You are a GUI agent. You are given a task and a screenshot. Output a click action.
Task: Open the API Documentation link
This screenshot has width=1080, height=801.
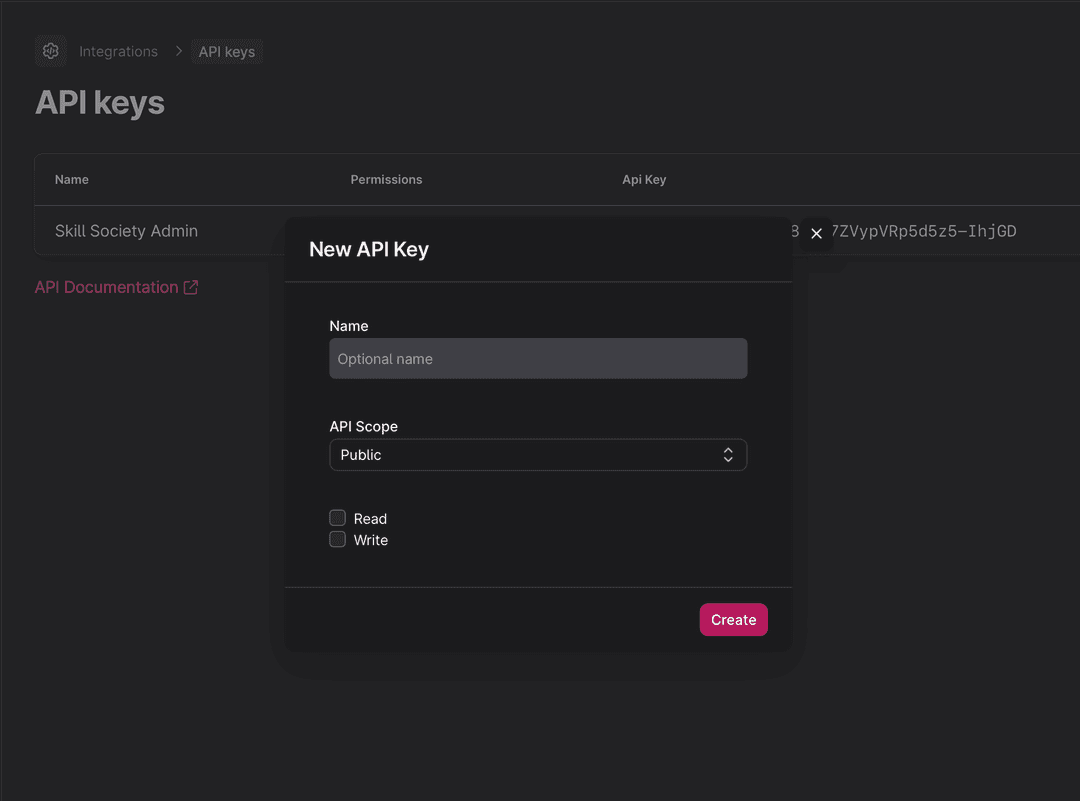(106, 288)
